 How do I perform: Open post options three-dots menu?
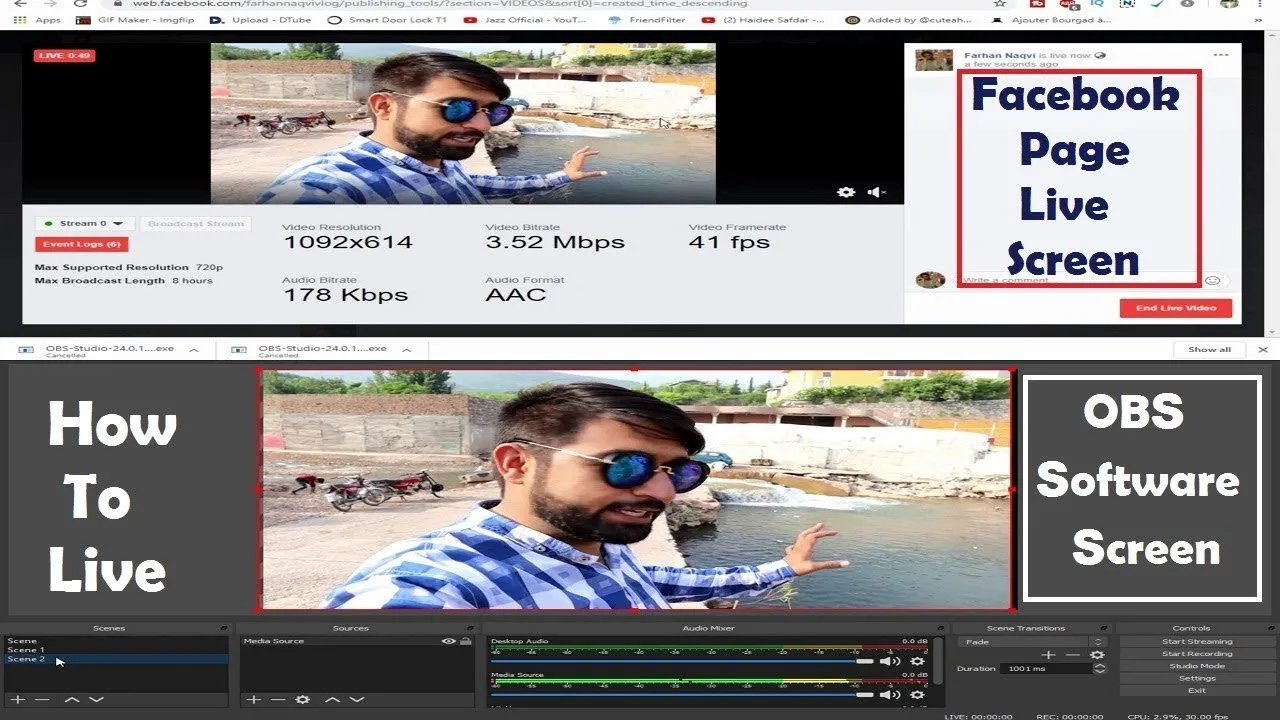(1220, 55)
